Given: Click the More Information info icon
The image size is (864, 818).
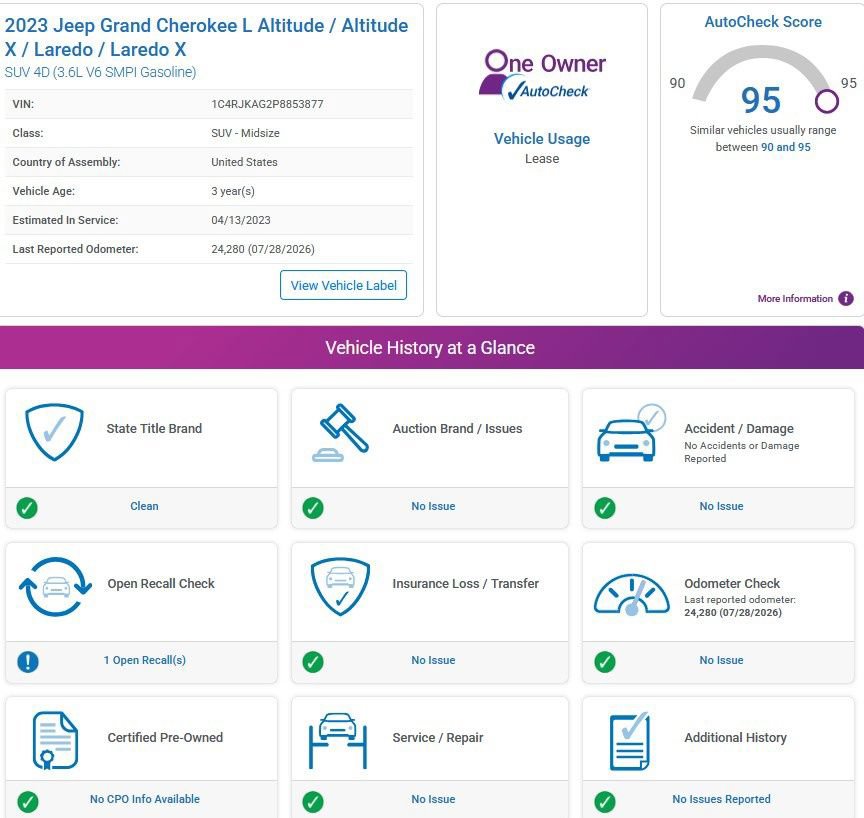Looking at the screenshot, I should click(x=845, y=299).
